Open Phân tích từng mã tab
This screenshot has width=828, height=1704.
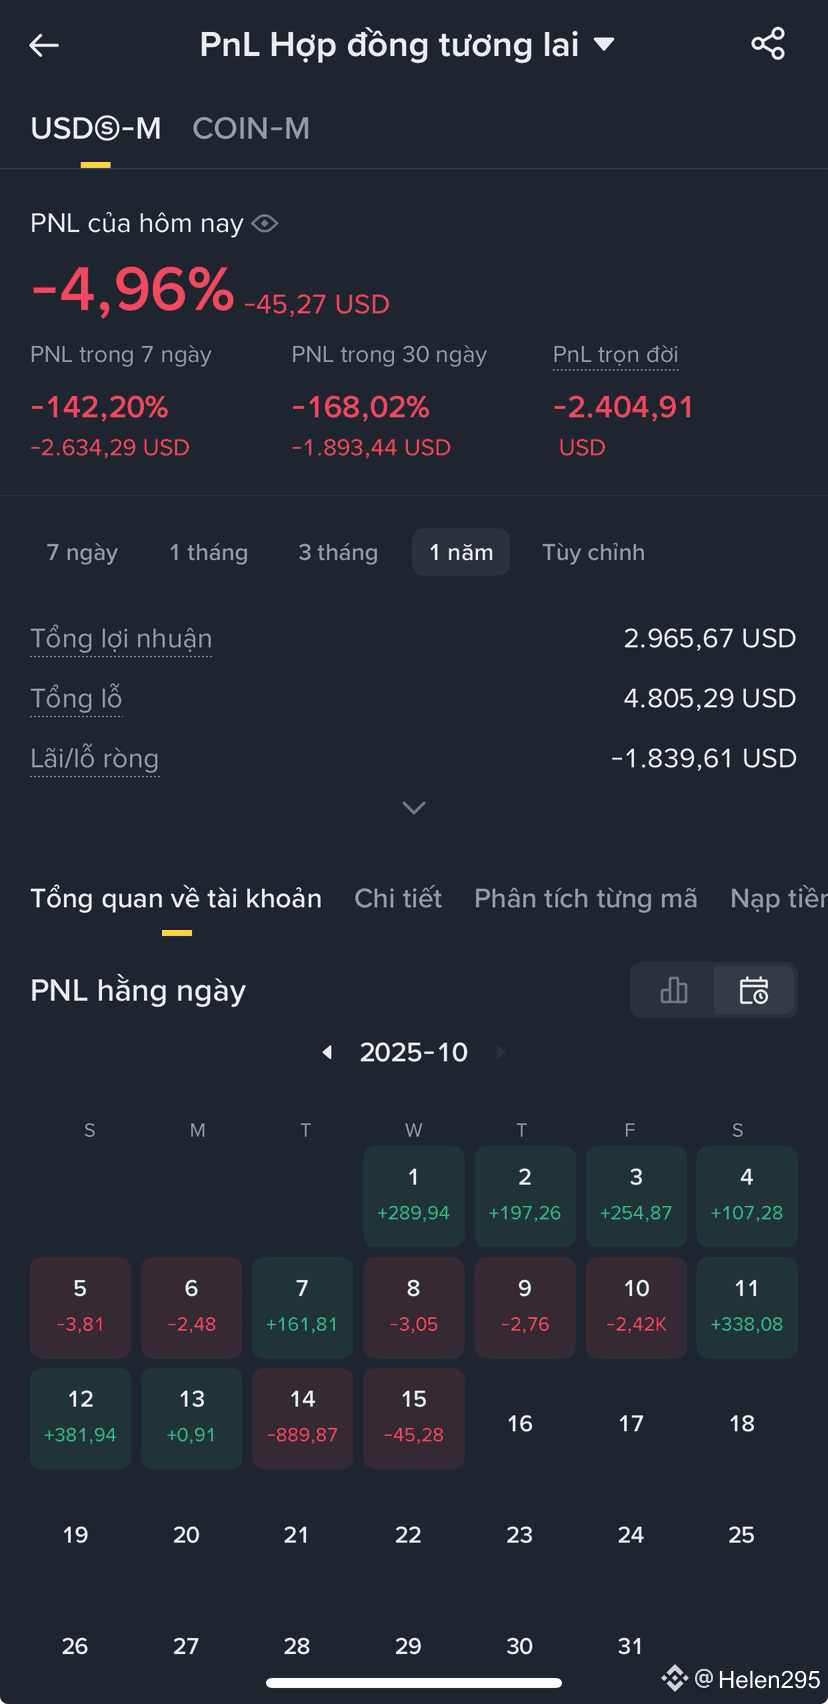(x=586, y=898)
